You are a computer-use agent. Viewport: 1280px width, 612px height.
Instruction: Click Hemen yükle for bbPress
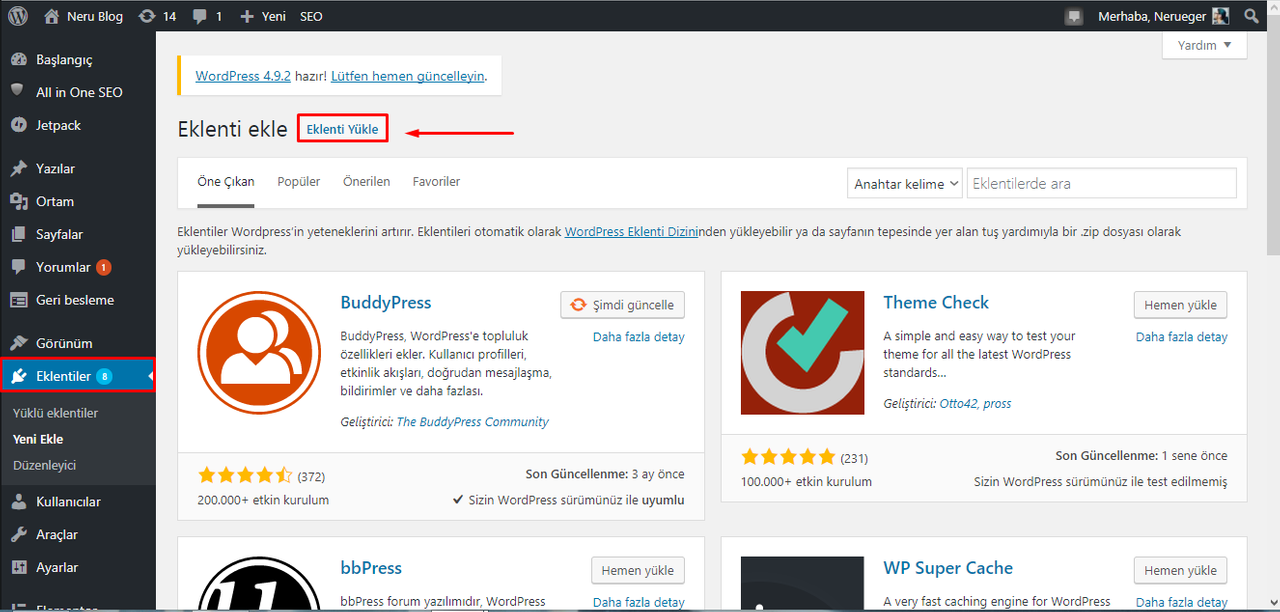point(638,570)
